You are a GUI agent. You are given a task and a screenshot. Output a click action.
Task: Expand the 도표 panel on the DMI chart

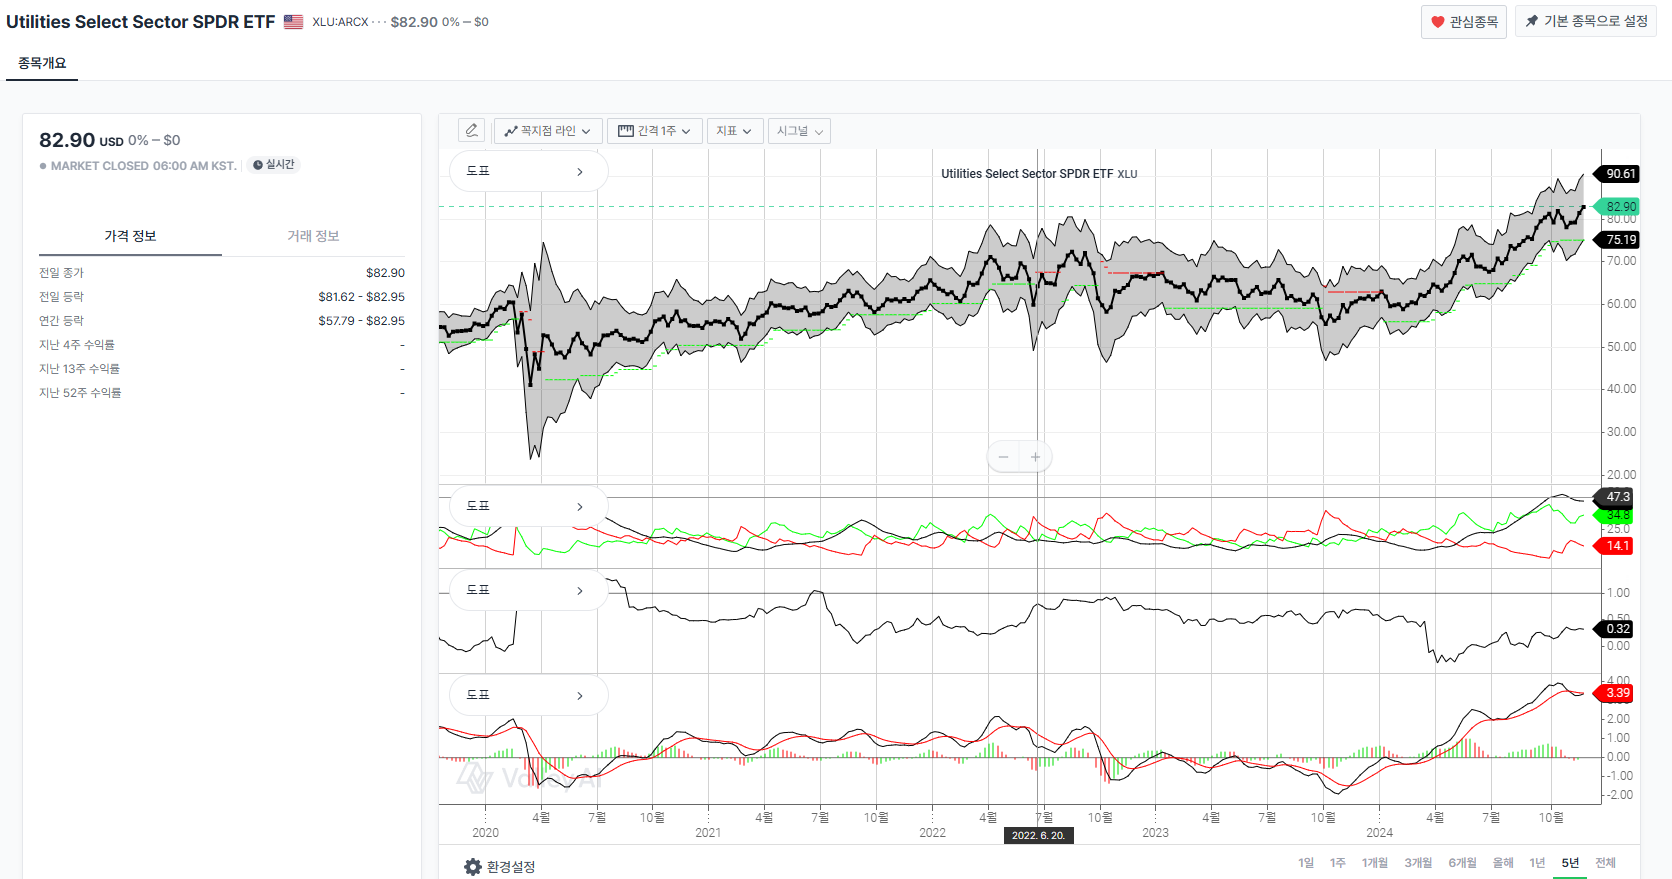coord(528,506)
